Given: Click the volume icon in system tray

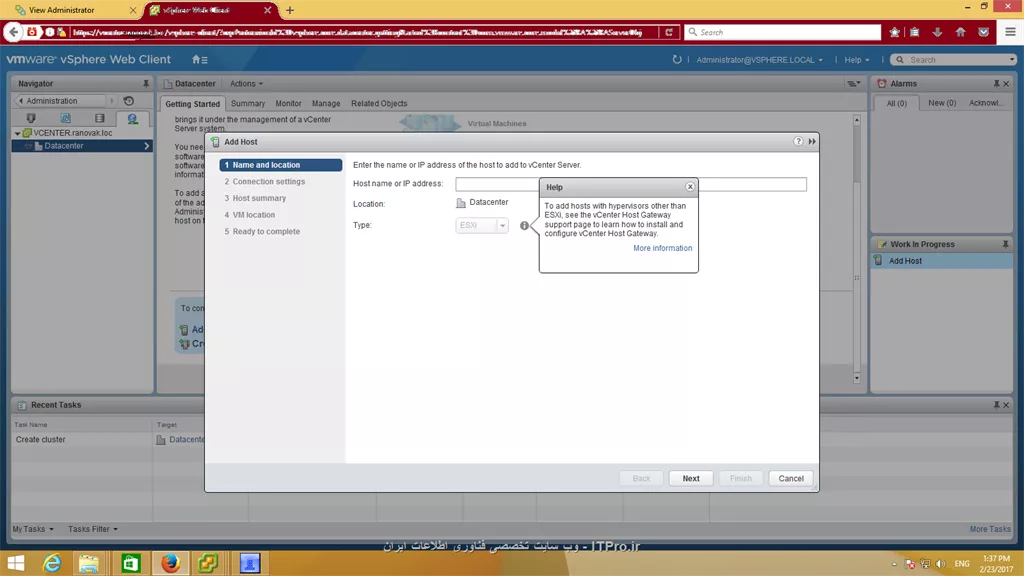Looking at the screenshot, I should coord(940,564).
